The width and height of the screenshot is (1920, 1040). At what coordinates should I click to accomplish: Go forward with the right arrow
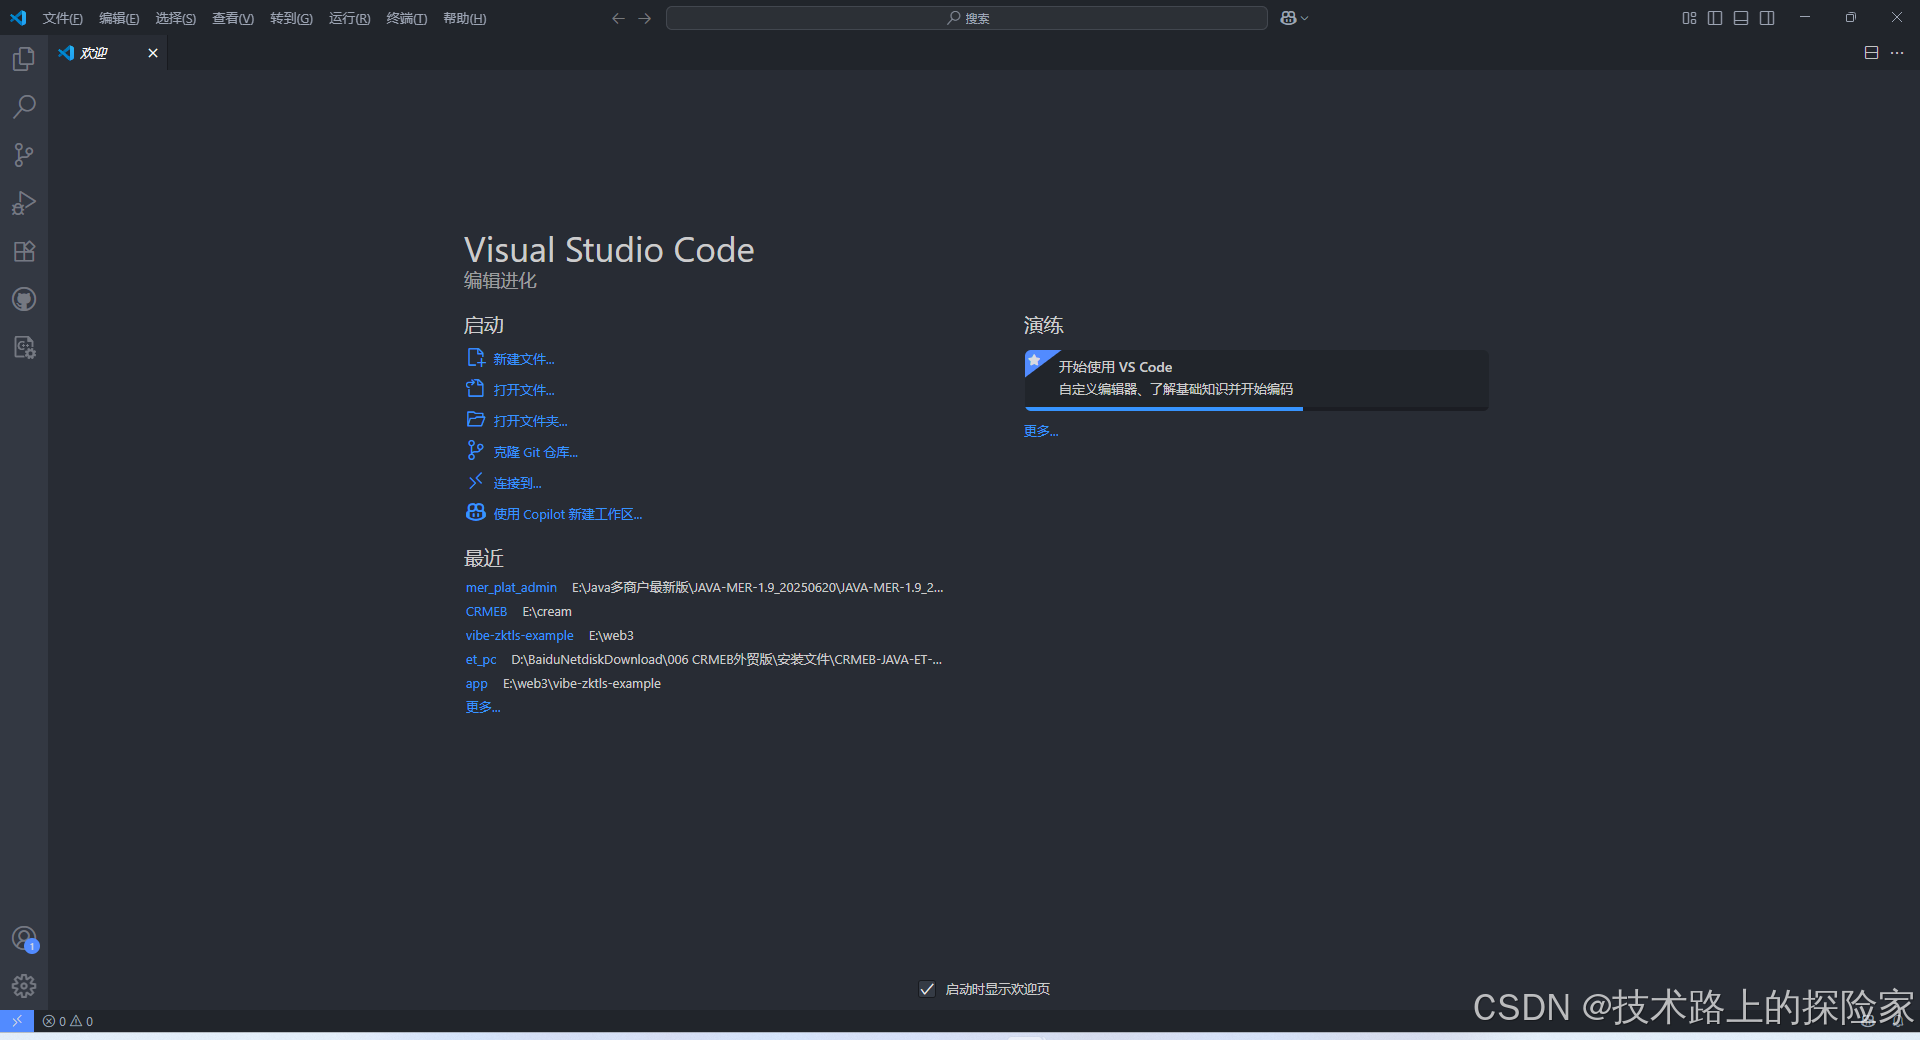pos(645,18)
